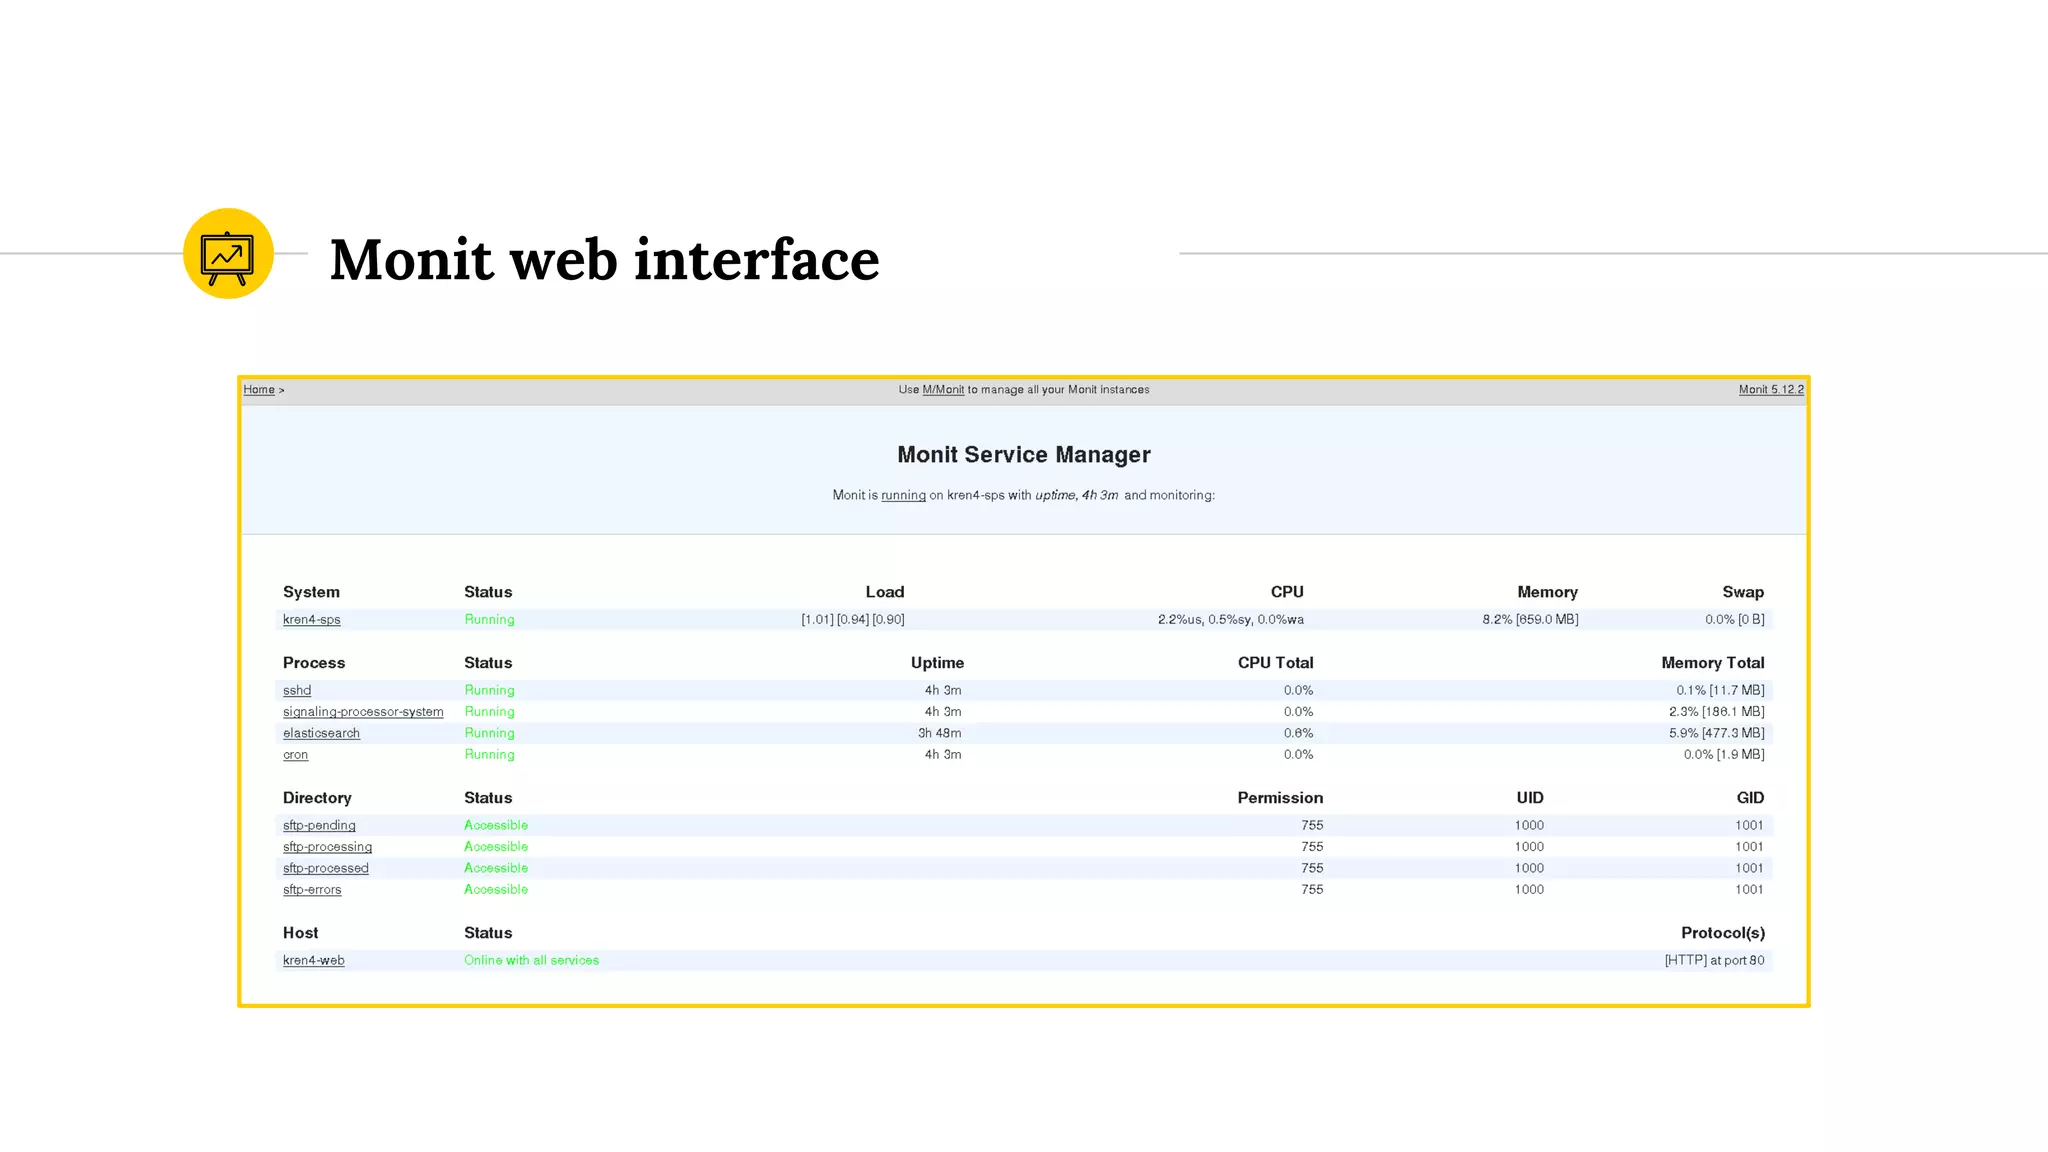Screen dimensions: 2048x1152
Task: Click the Home breadcrumb link
Action: [259, 390]
